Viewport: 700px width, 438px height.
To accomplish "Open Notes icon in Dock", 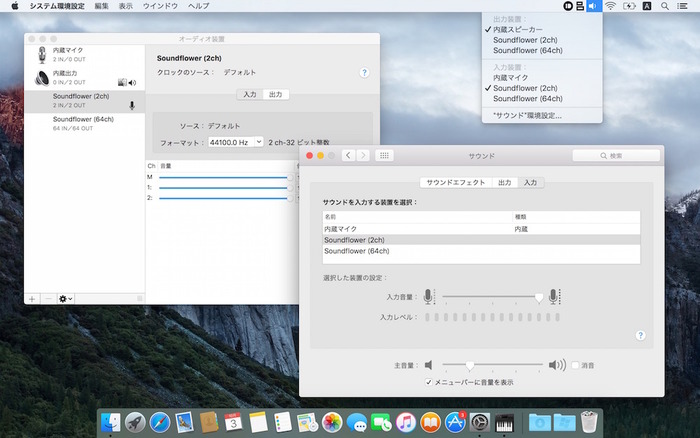I will pyautogui.click(x=258, y=422).
